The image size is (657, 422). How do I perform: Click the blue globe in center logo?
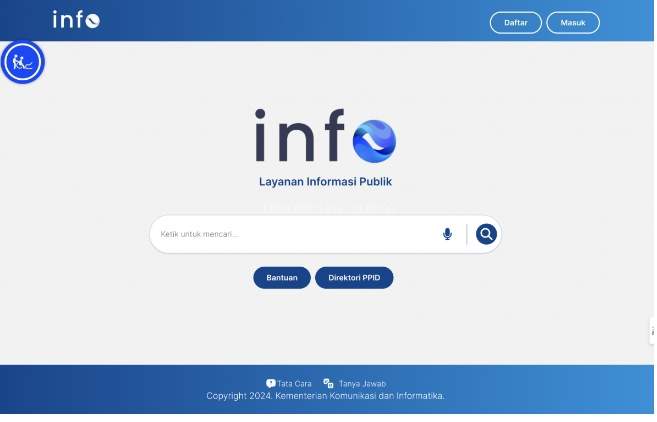coord(375,140)
